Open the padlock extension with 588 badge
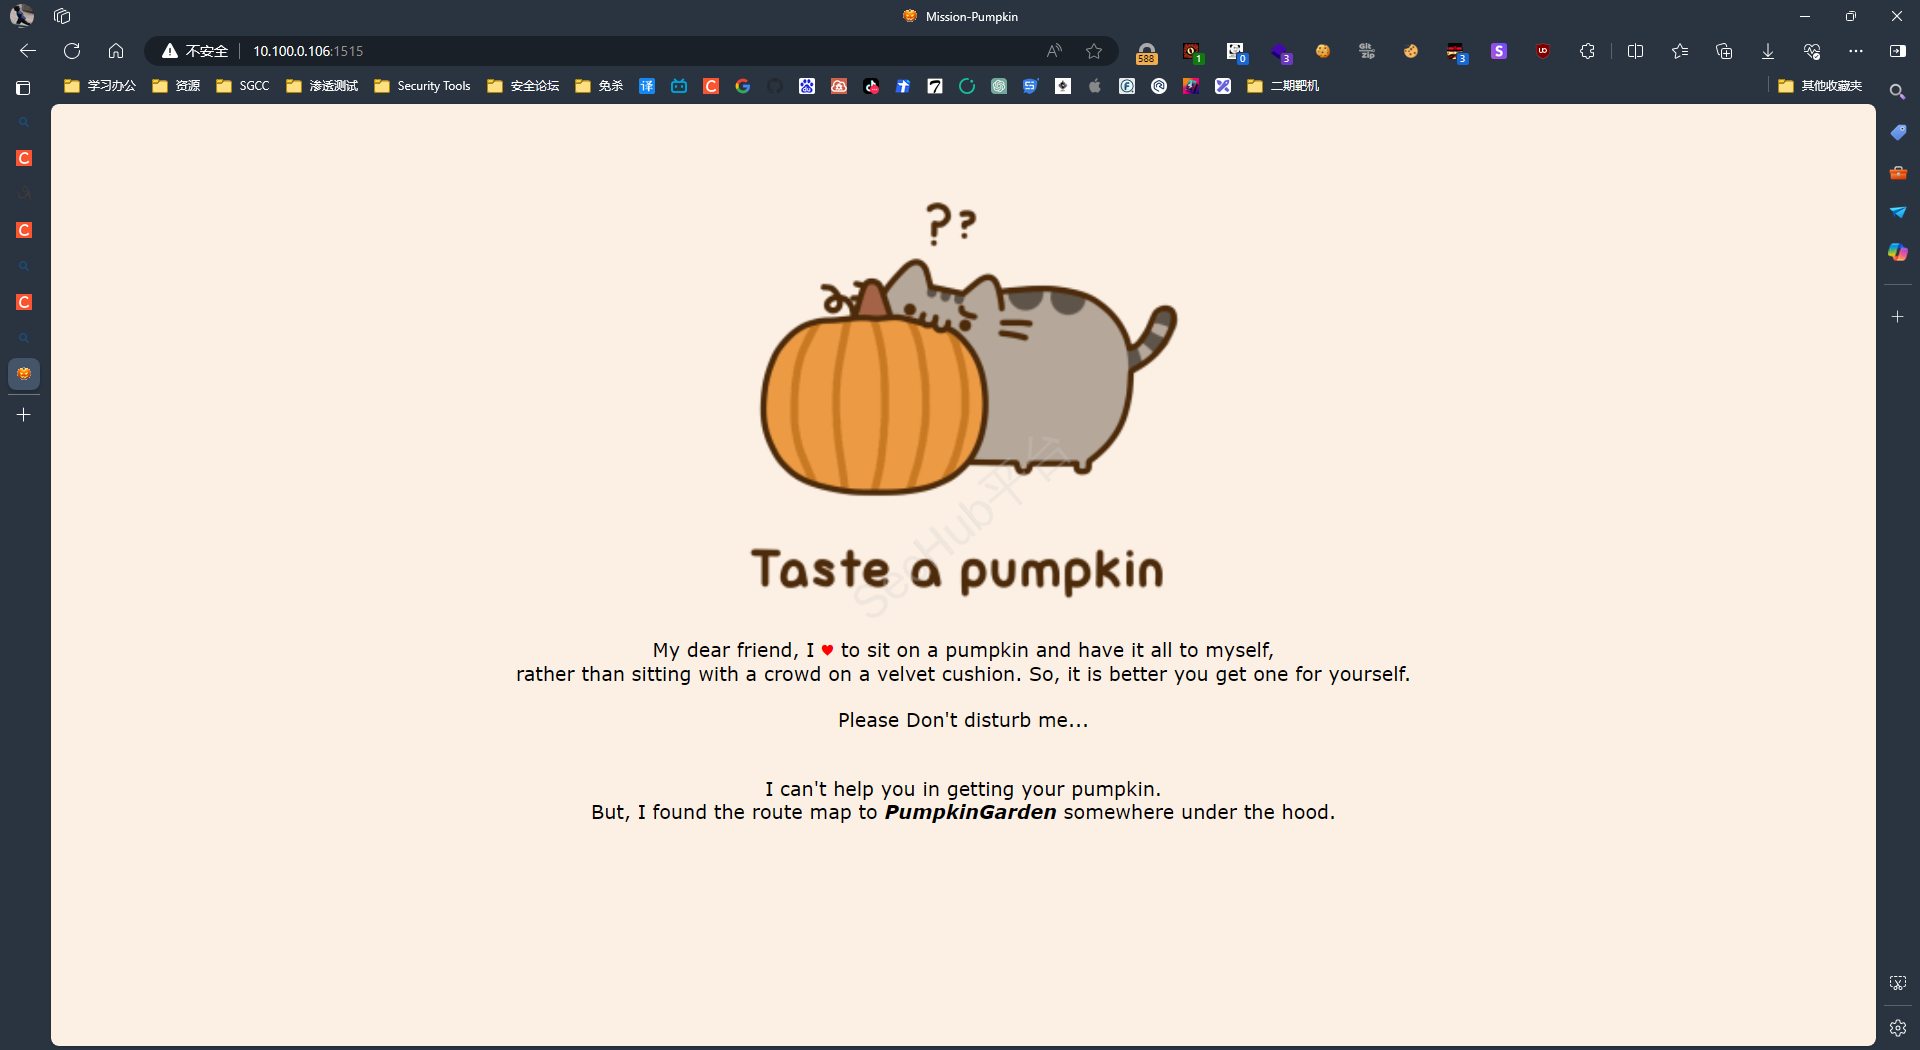The height and width of the screenshot is (1050, 1920). pyautogui.click(x=1147, y=52)
